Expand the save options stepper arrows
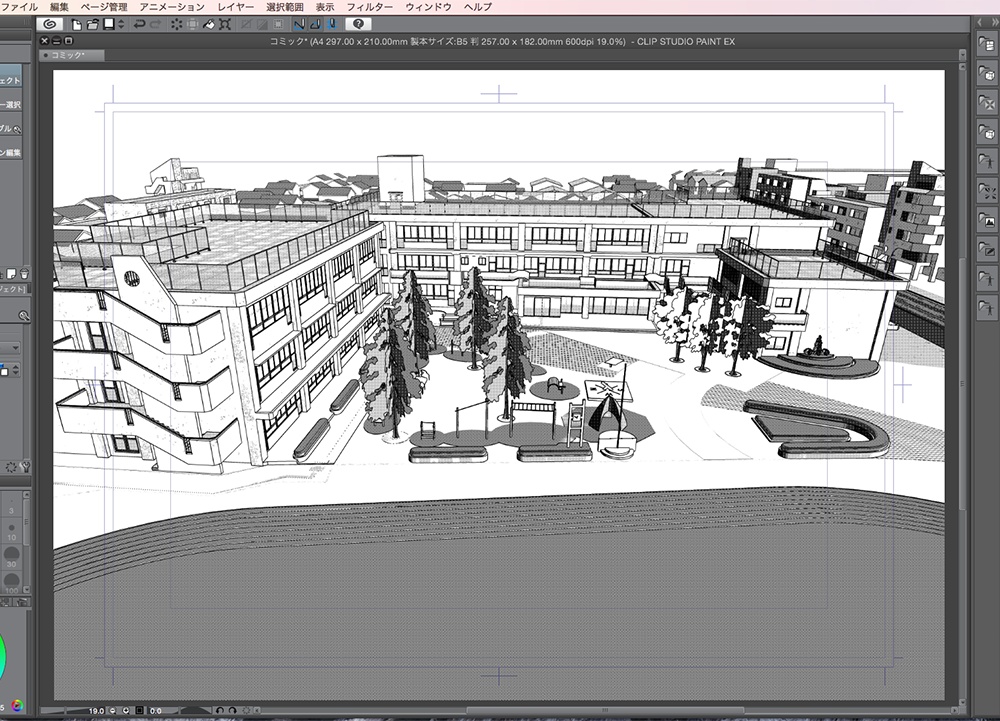Image resolution: width=1000 pixels, height=721 pixels. (x=119, y=23)
